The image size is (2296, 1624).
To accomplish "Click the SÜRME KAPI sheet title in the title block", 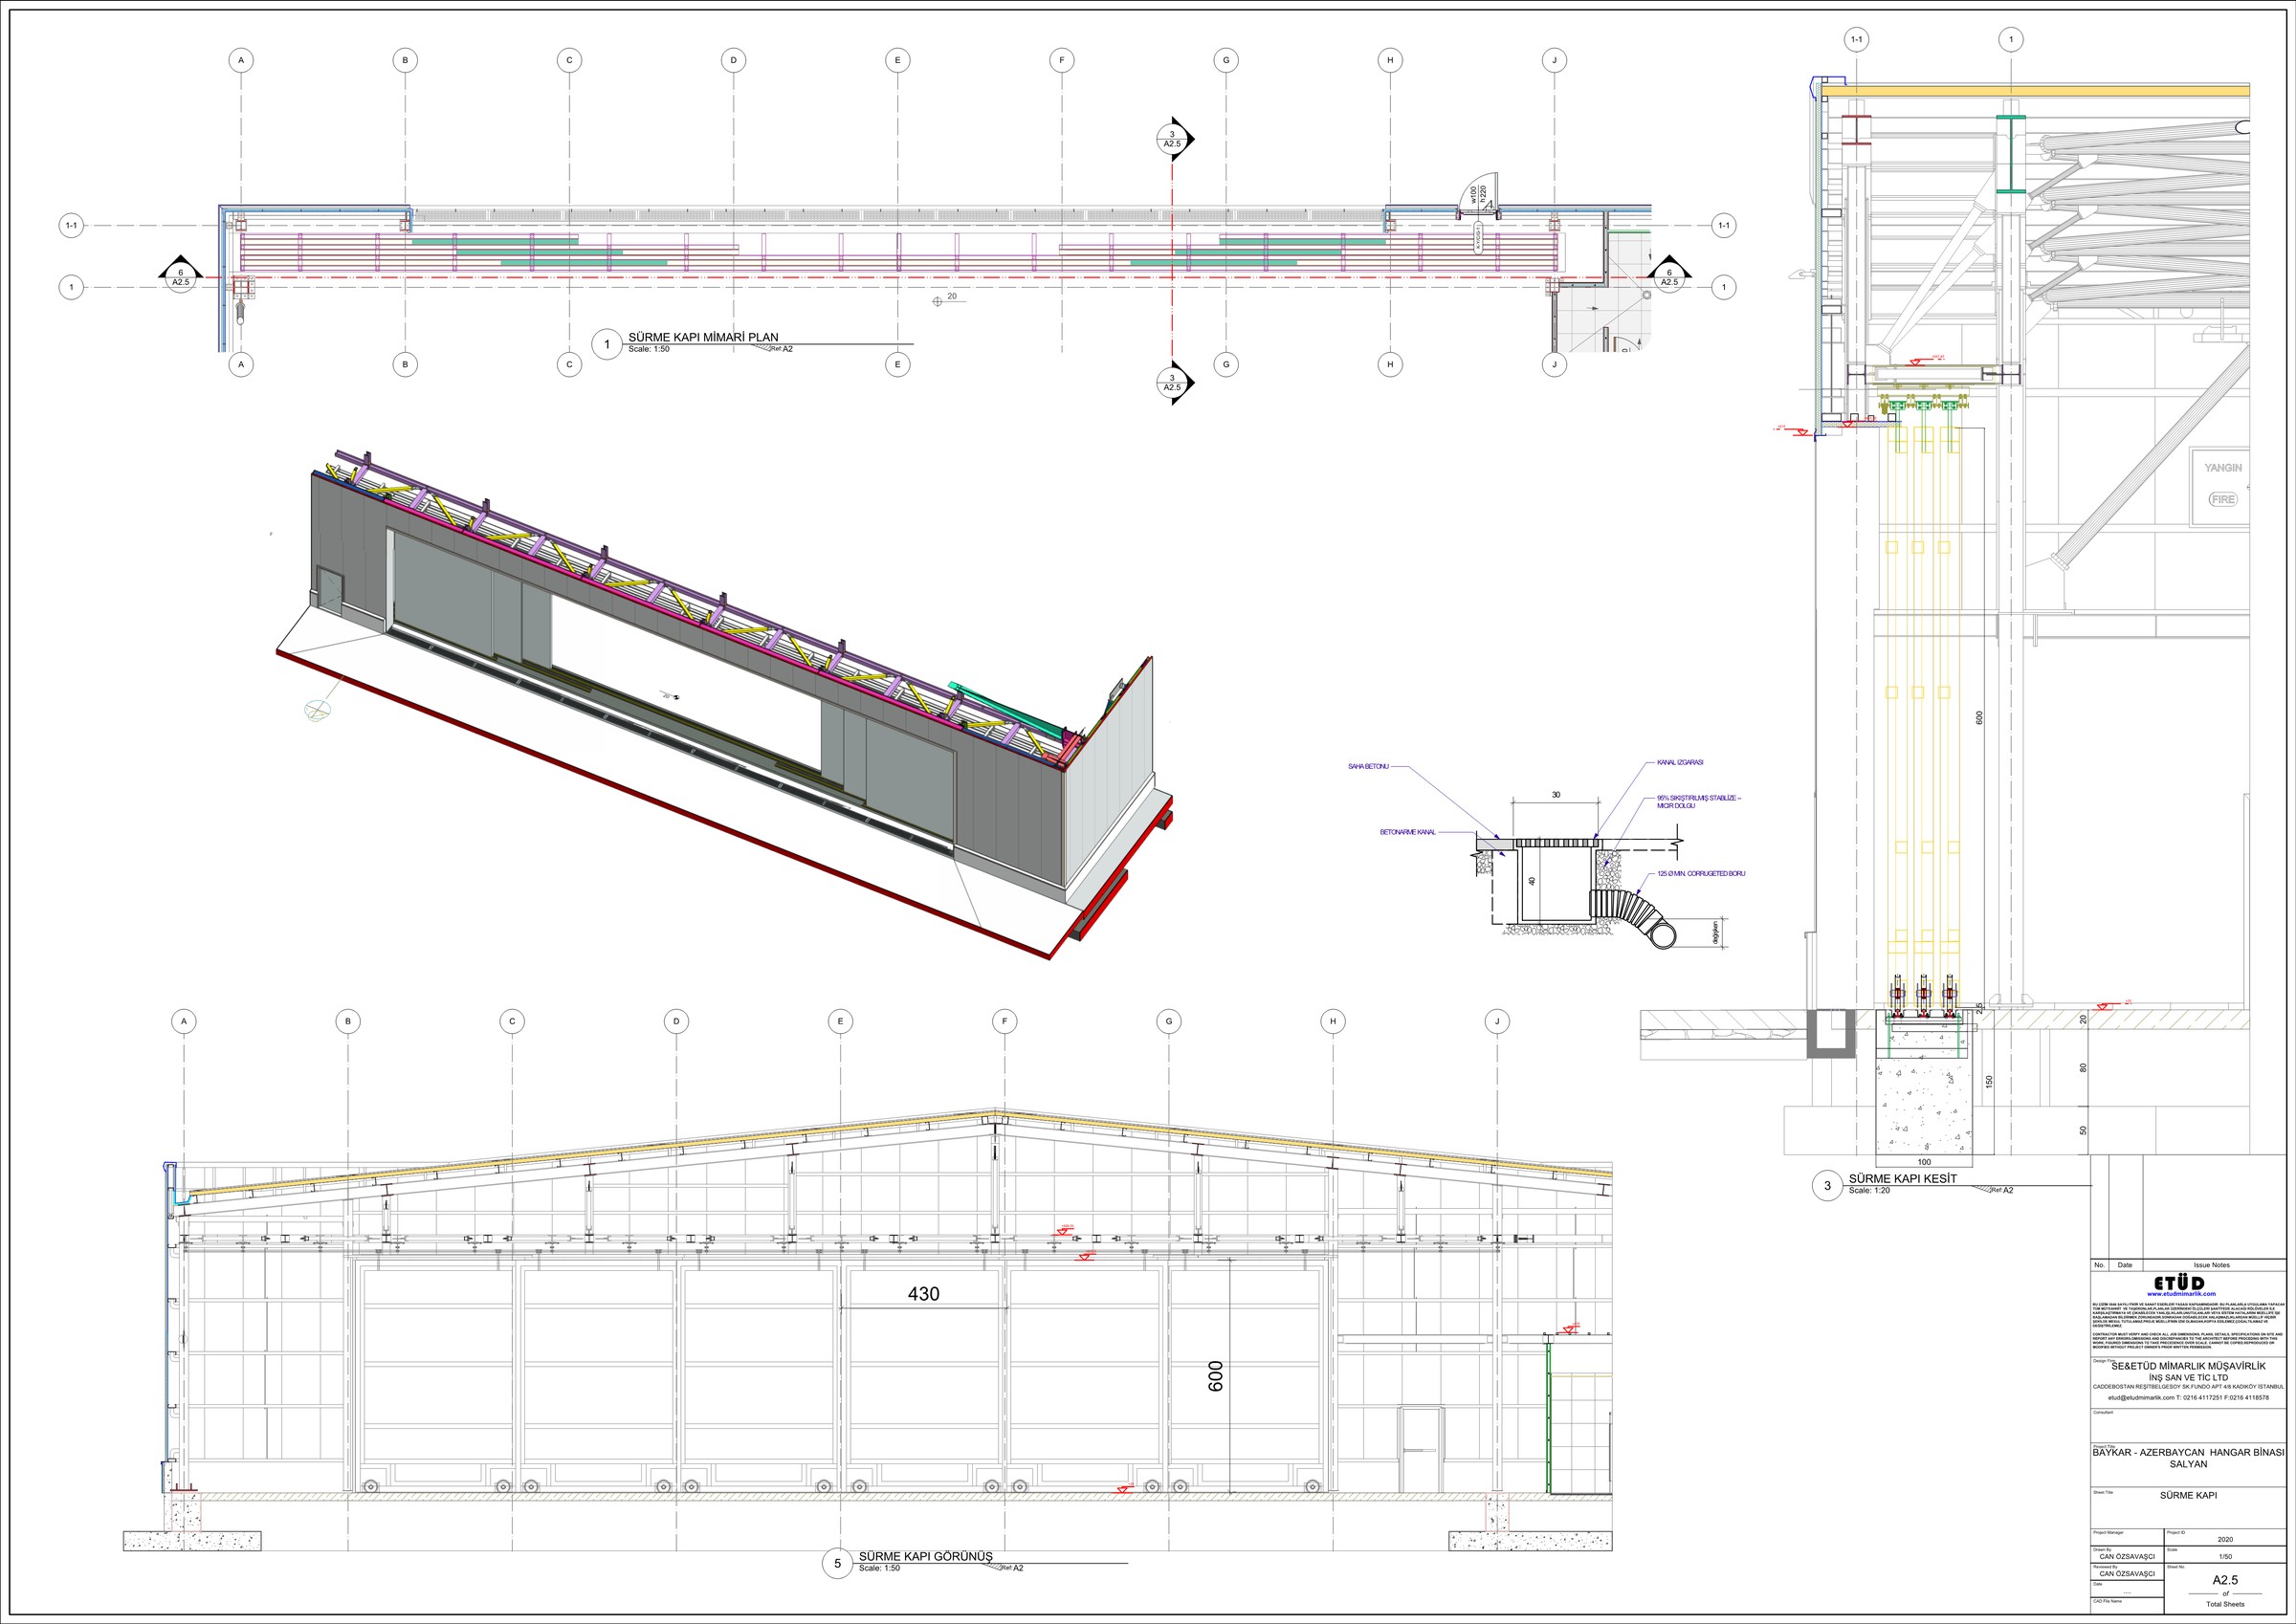I will (2188, 1495).
